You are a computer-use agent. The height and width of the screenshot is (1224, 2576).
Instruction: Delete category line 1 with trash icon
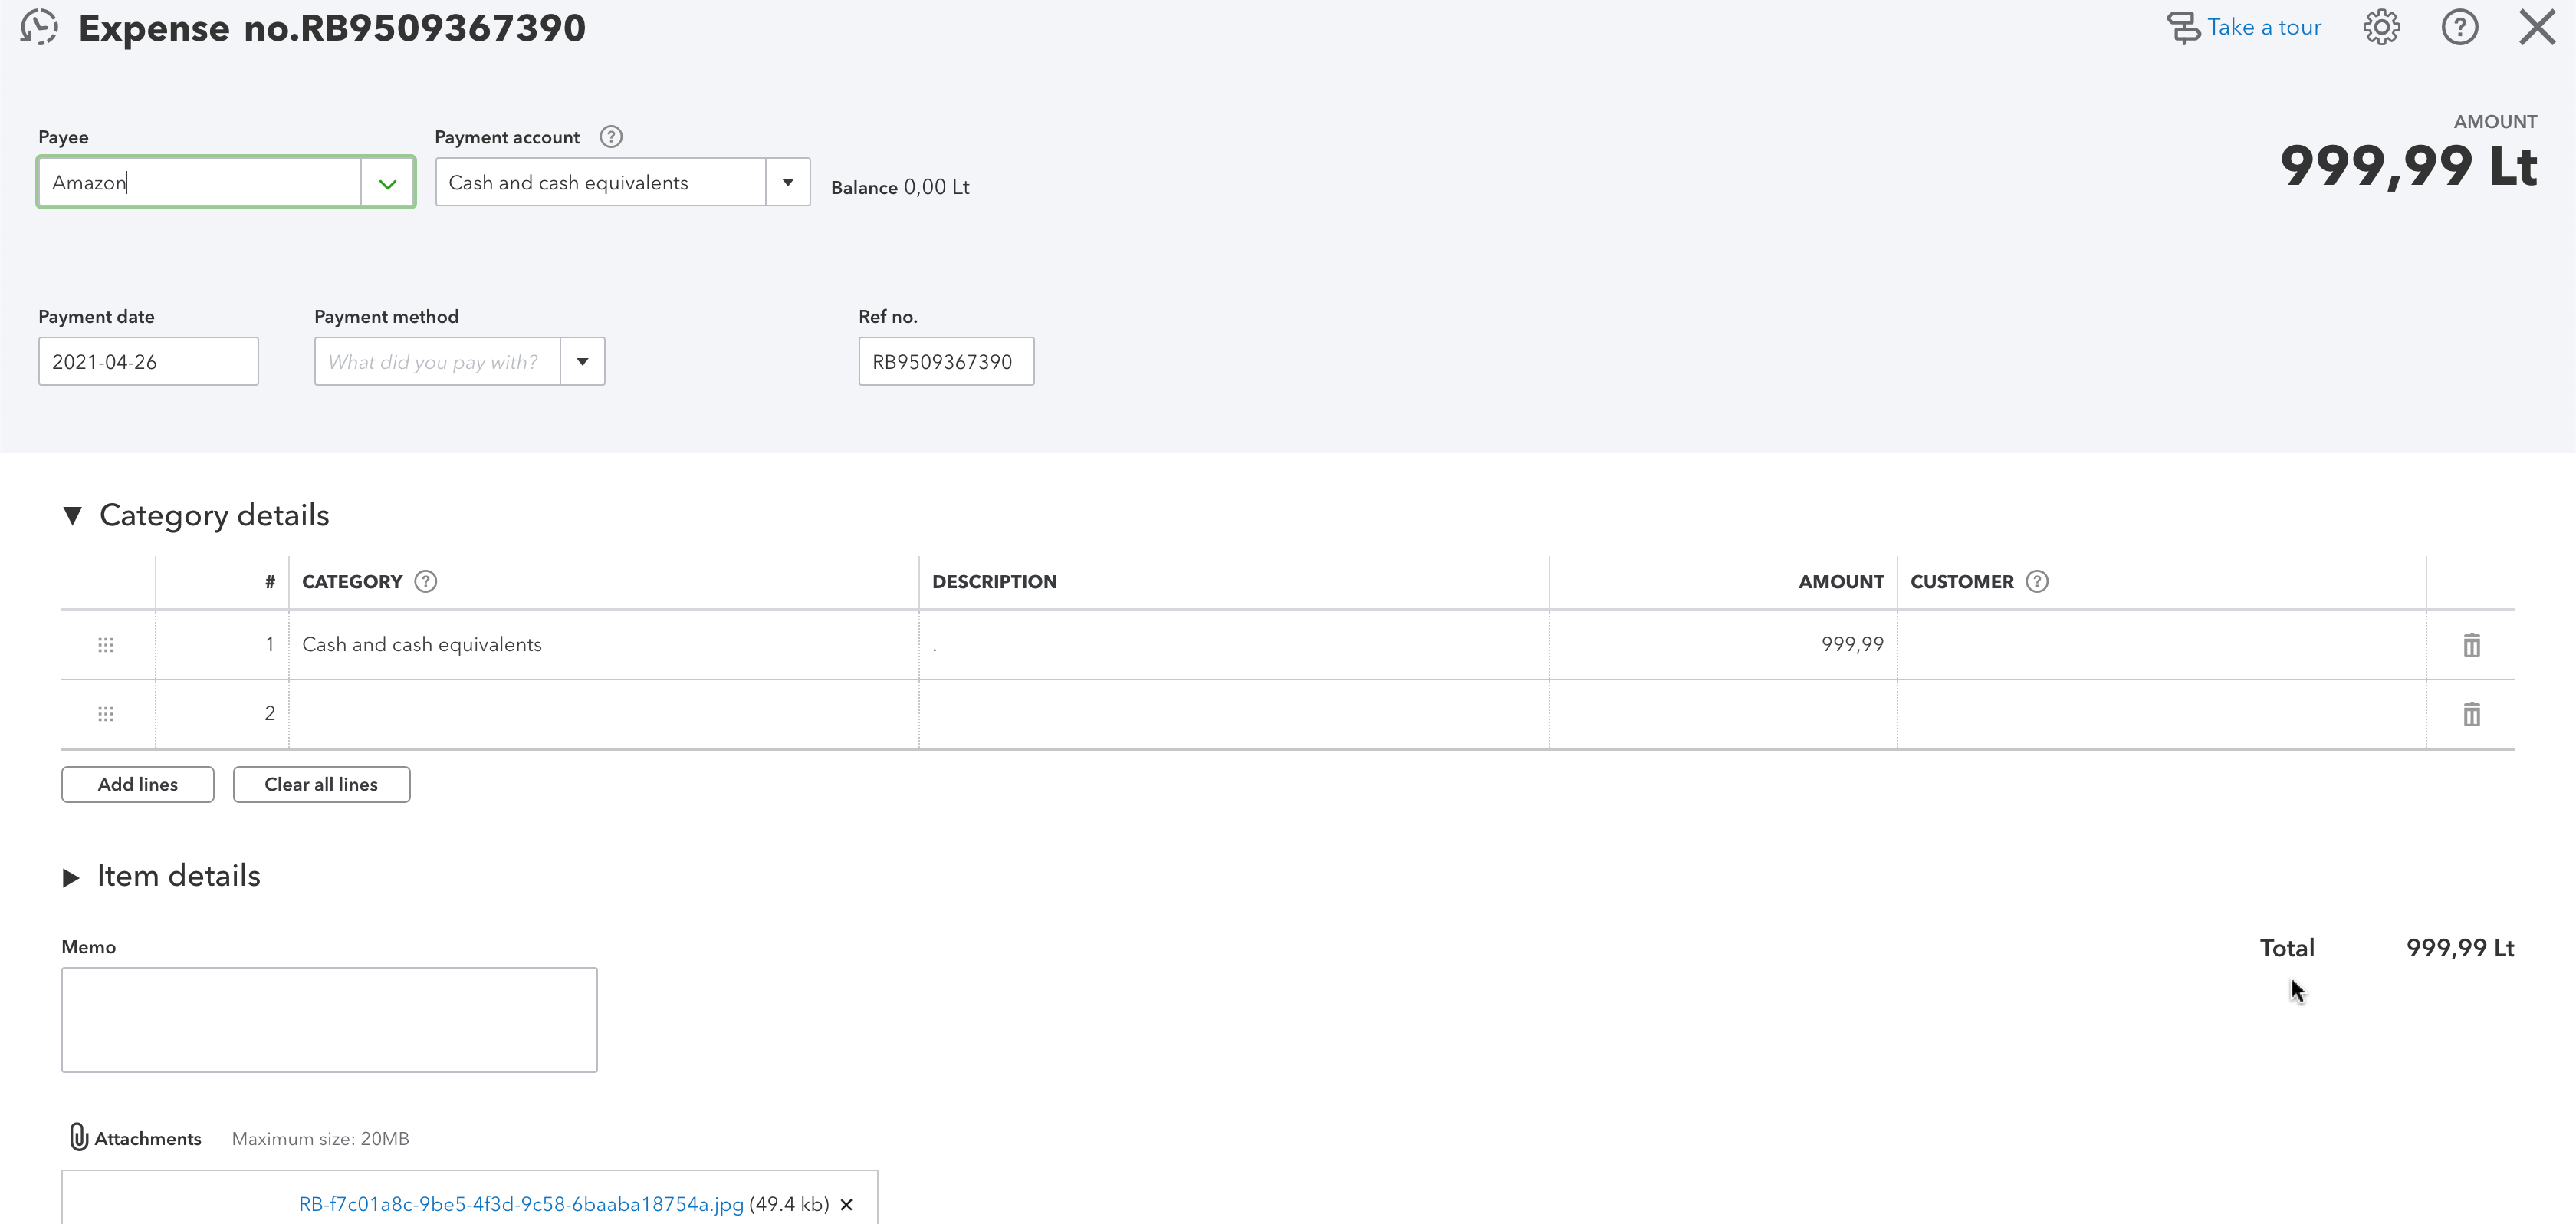(x=2471, y=645)
